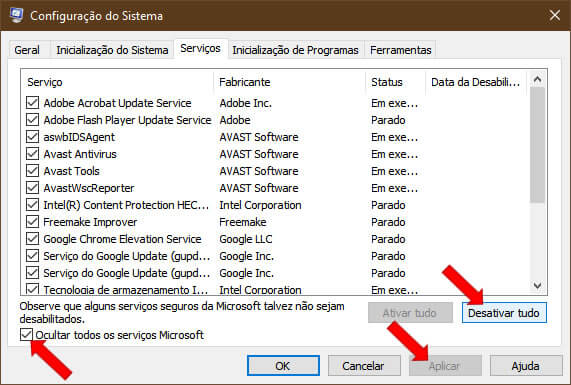Confirm with the OK button

click(283, 366)
